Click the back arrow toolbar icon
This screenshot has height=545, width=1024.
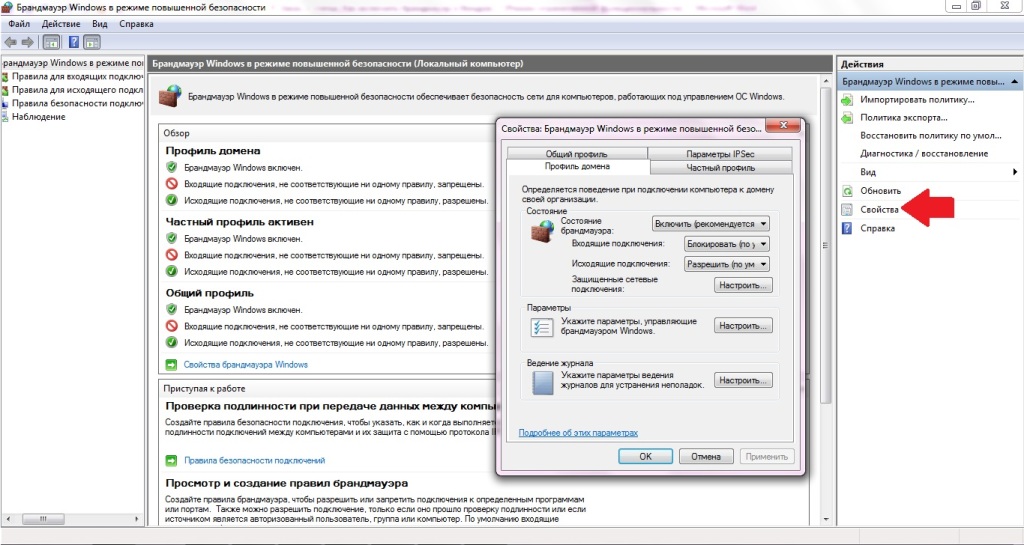[x=10, y=42]
